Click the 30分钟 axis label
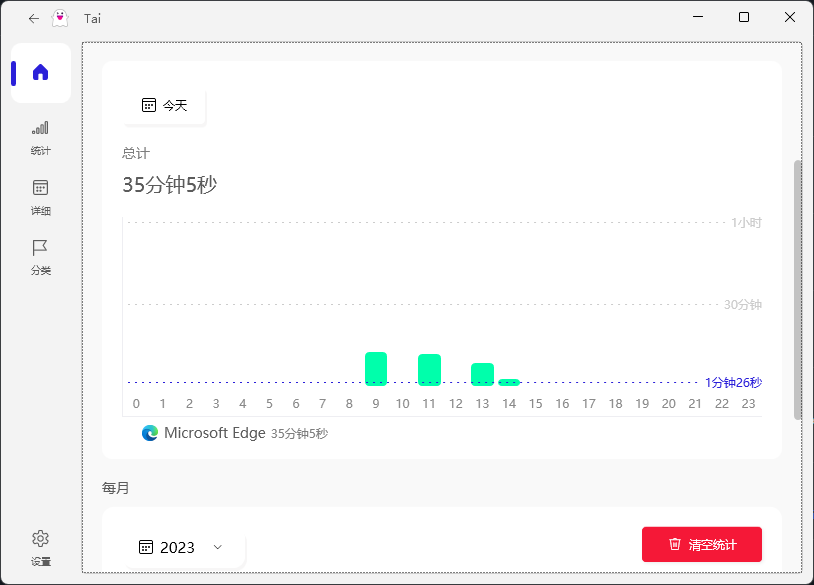This screenshot has width=814, height=585. [743, 305]
